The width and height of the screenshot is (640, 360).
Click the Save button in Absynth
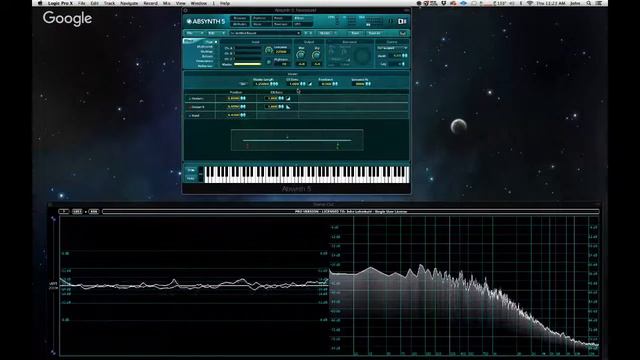355,33
